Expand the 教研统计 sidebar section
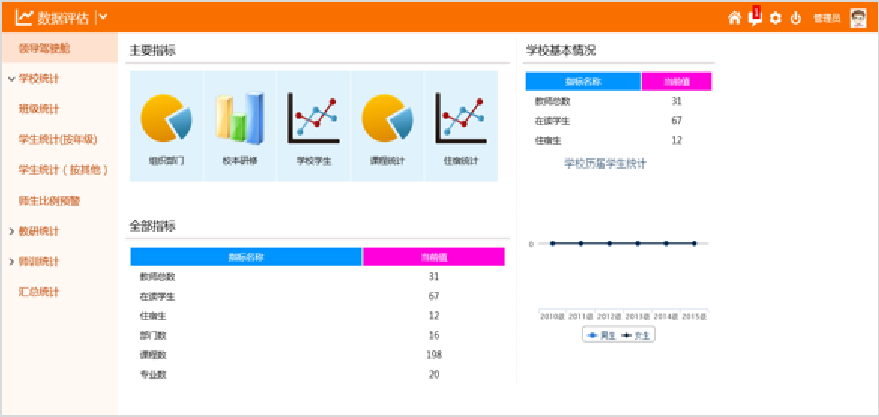The image size is (879, 417). point(39,231)
